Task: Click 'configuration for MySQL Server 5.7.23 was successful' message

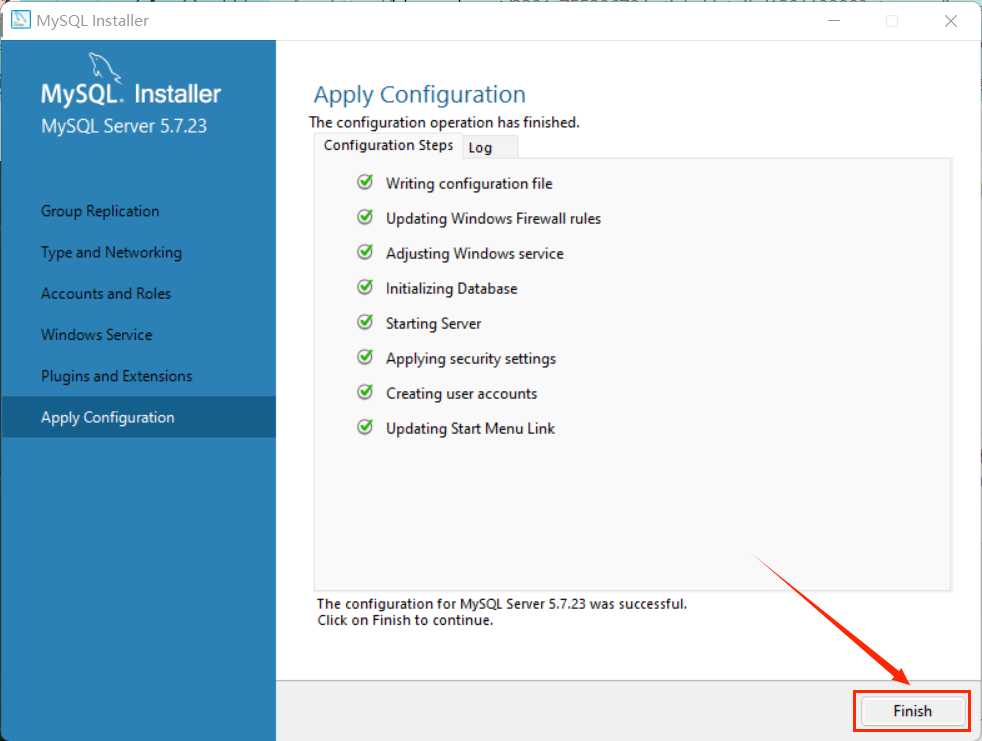Action: pyautogui.click(x=502, y=604)
